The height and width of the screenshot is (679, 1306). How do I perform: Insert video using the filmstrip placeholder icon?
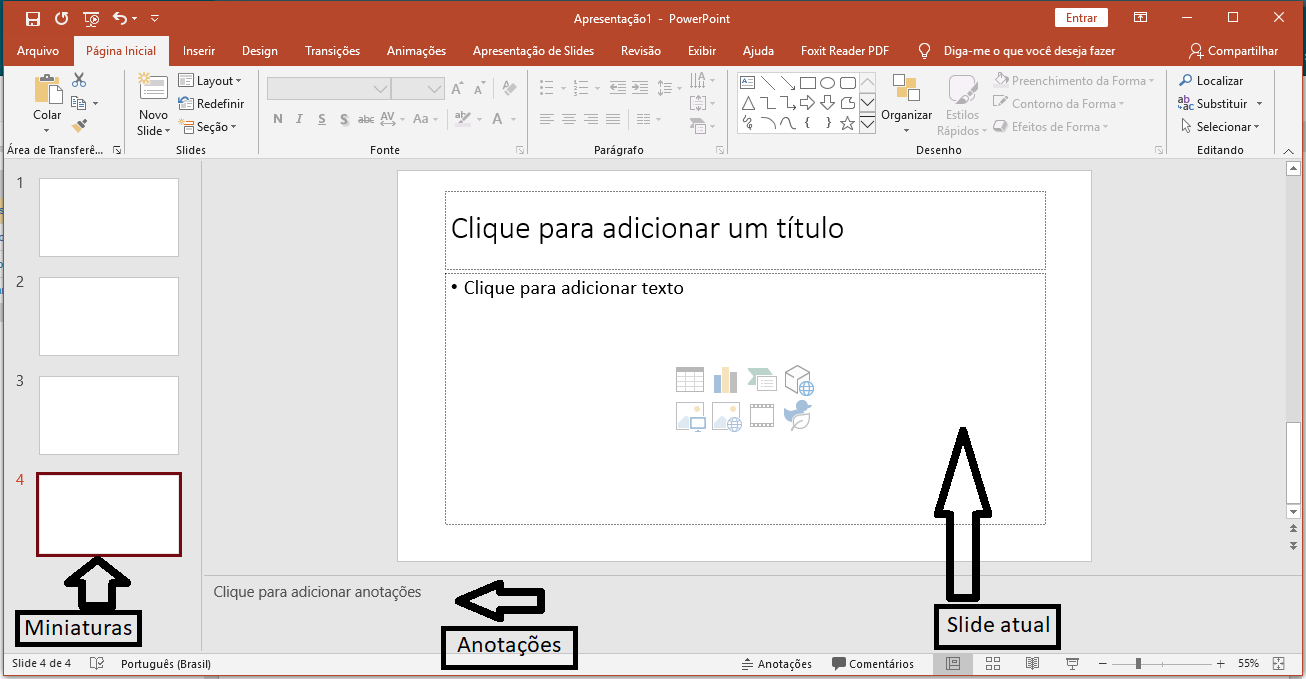point(762,415)
